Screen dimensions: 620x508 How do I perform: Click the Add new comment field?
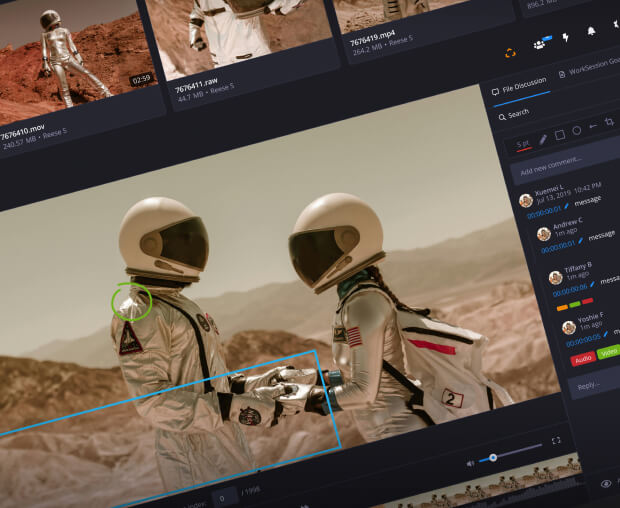tap(565, 159)
